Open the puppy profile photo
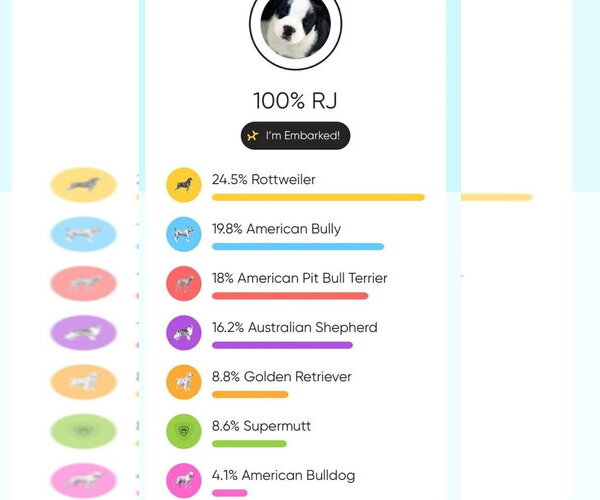Viewport: 600px width, 500px height. 295,25
